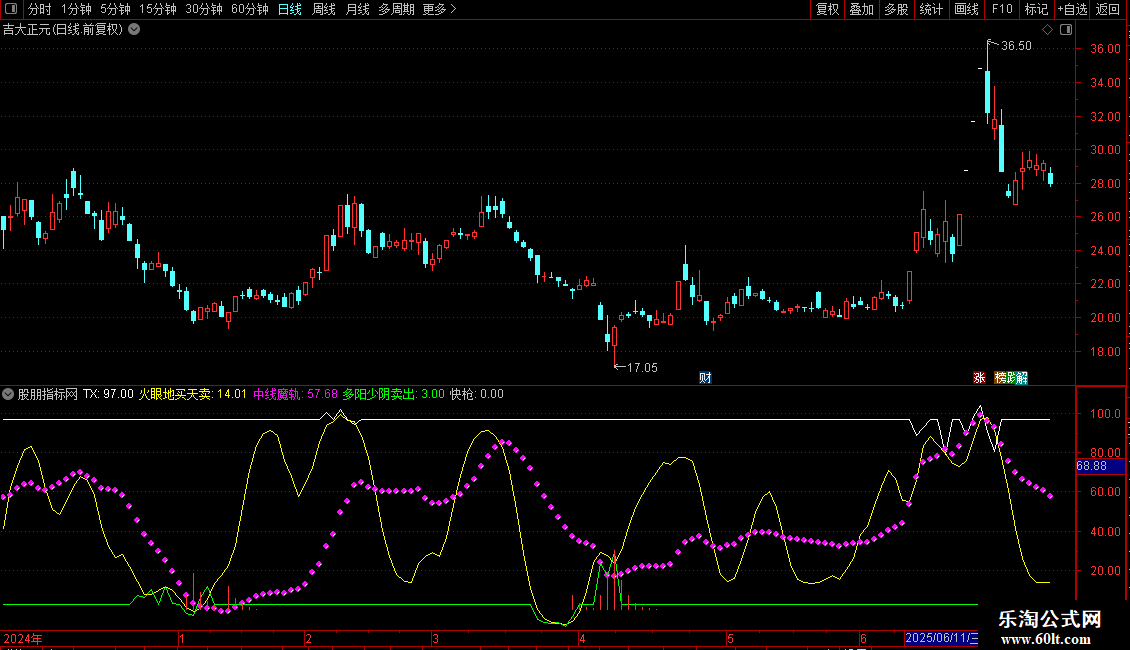Click the 快枪: 0.00 label
This screenshot has width=1130, height=650.
(477, 394)
